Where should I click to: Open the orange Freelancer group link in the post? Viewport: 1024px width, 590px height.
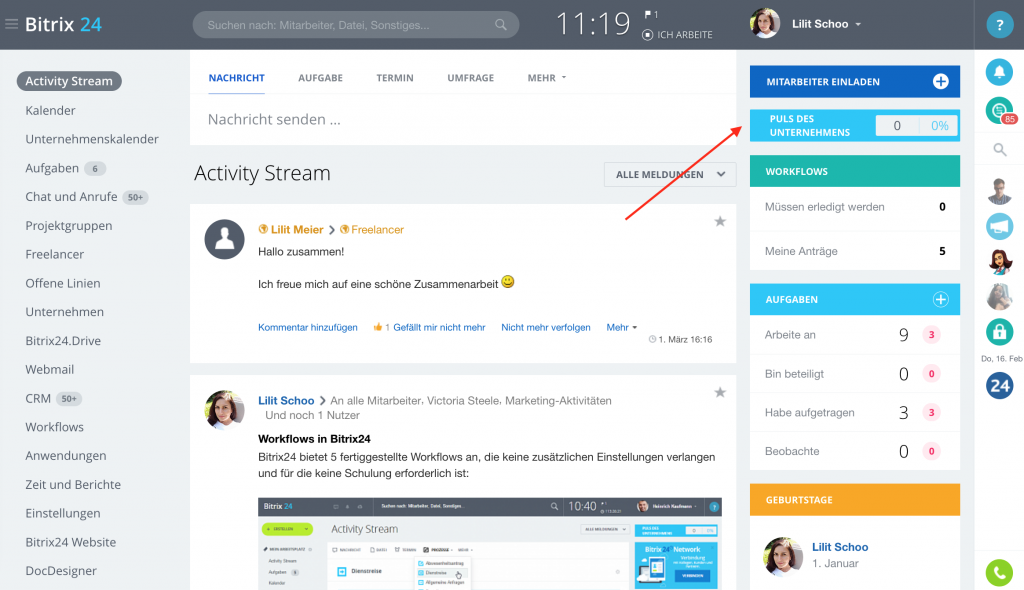(377, 229)
